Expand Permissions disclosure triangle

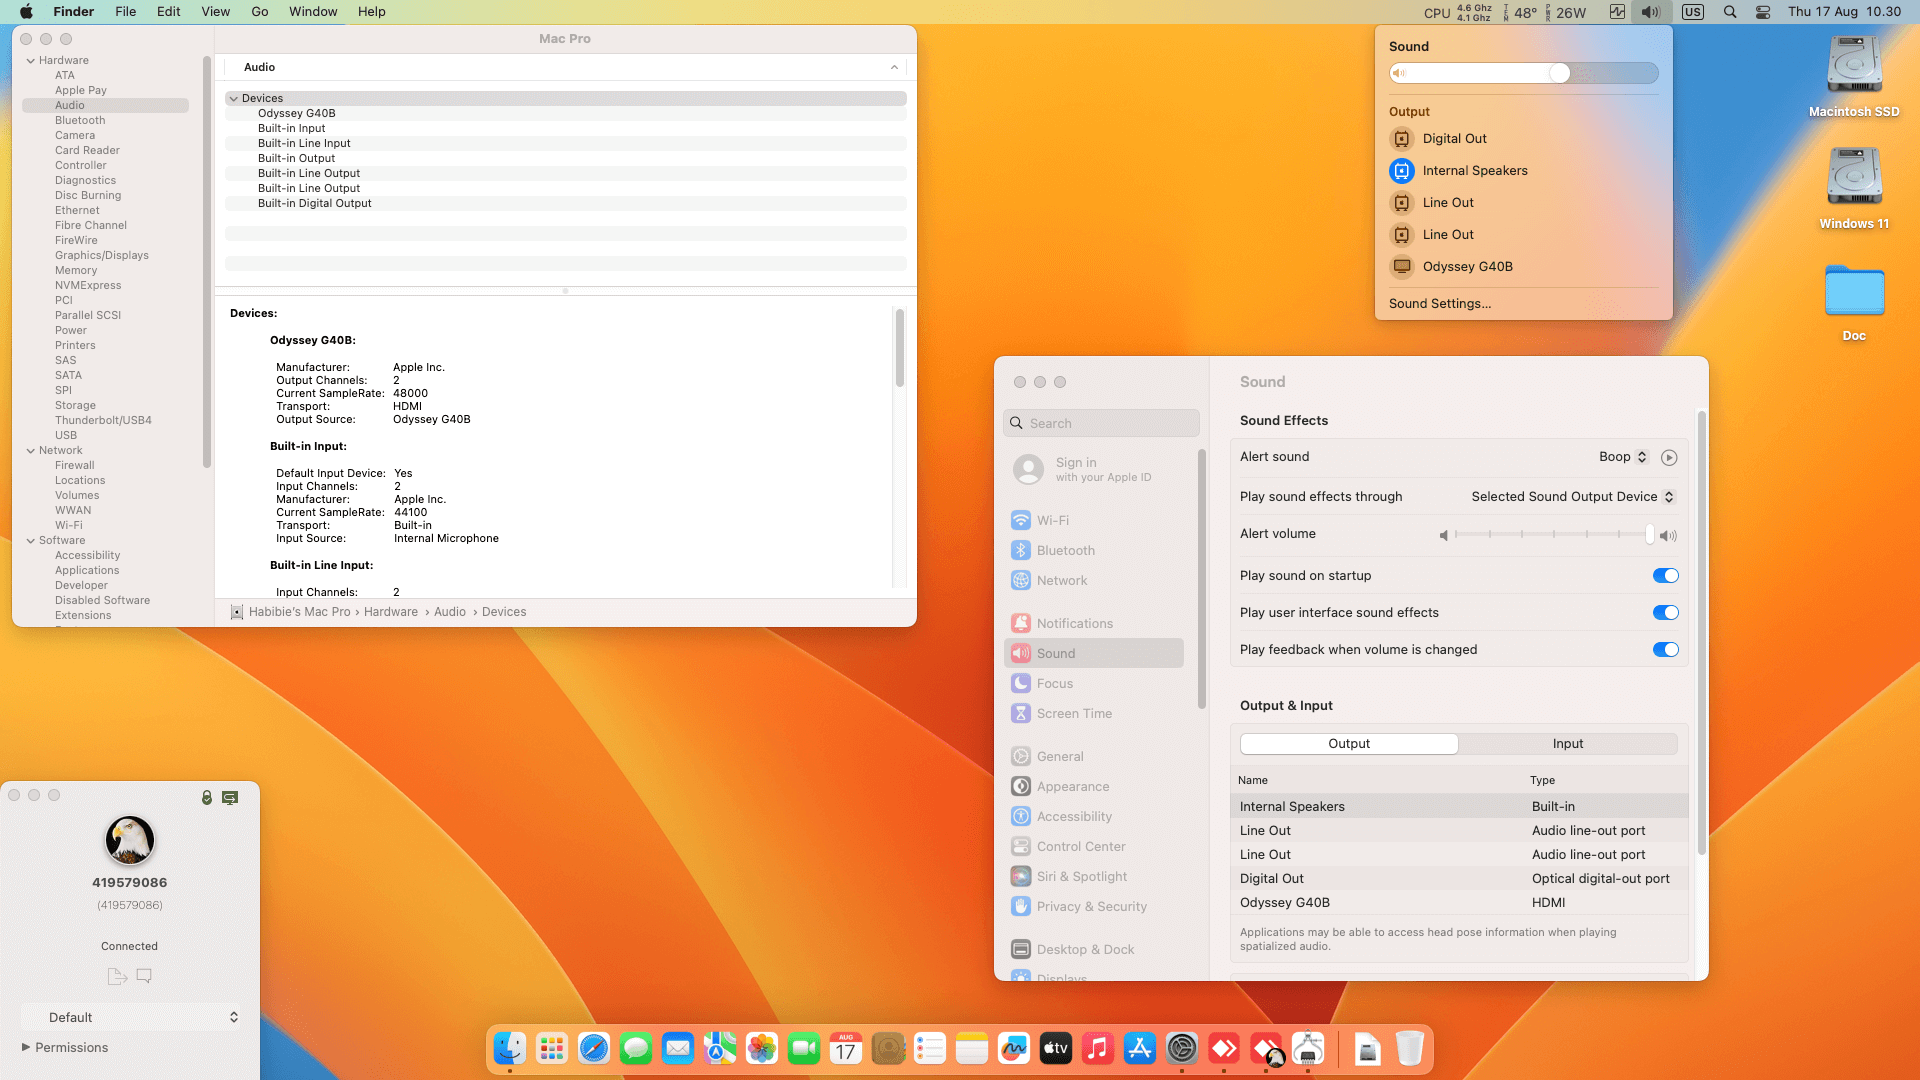[26, 1047]
